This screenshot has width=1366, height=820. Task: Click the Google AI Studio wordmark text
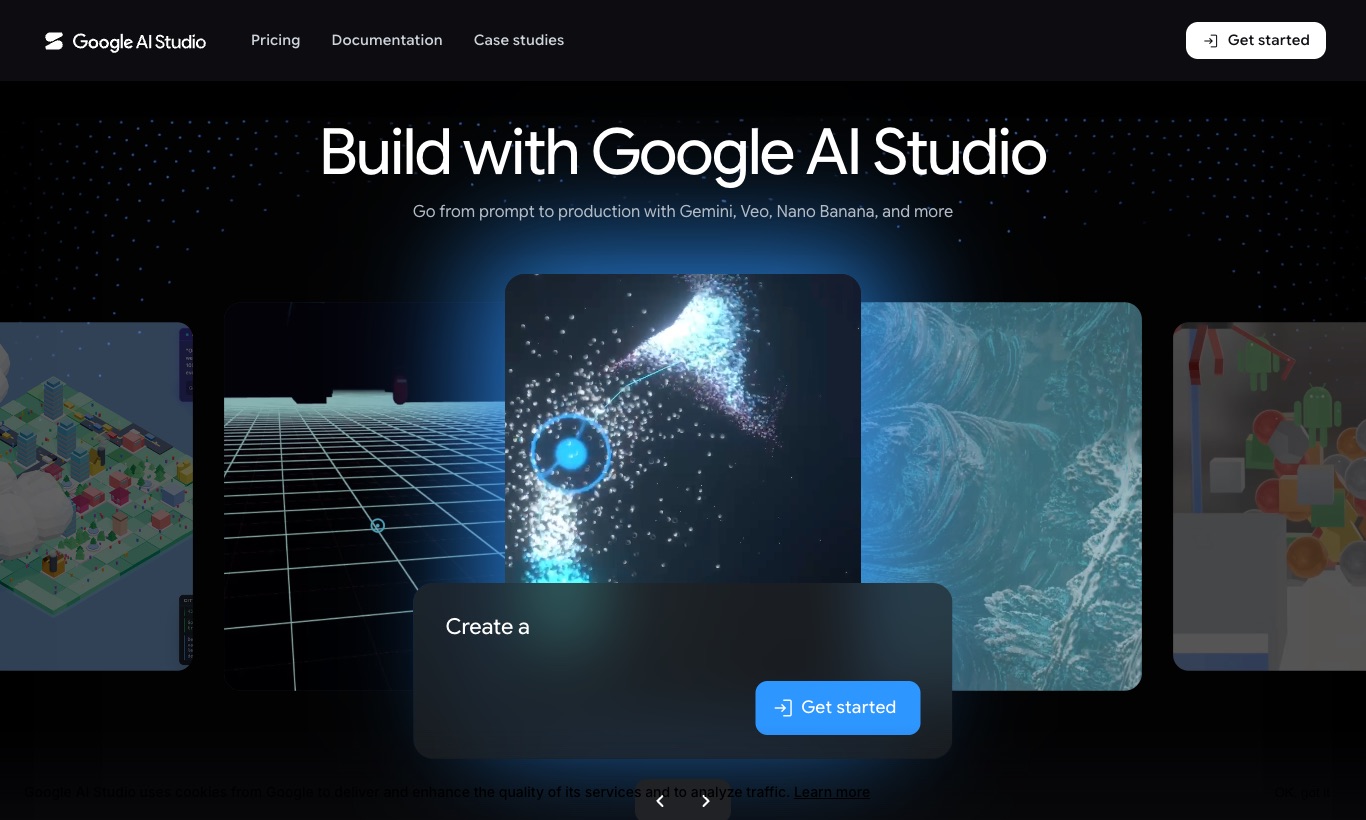139,41
